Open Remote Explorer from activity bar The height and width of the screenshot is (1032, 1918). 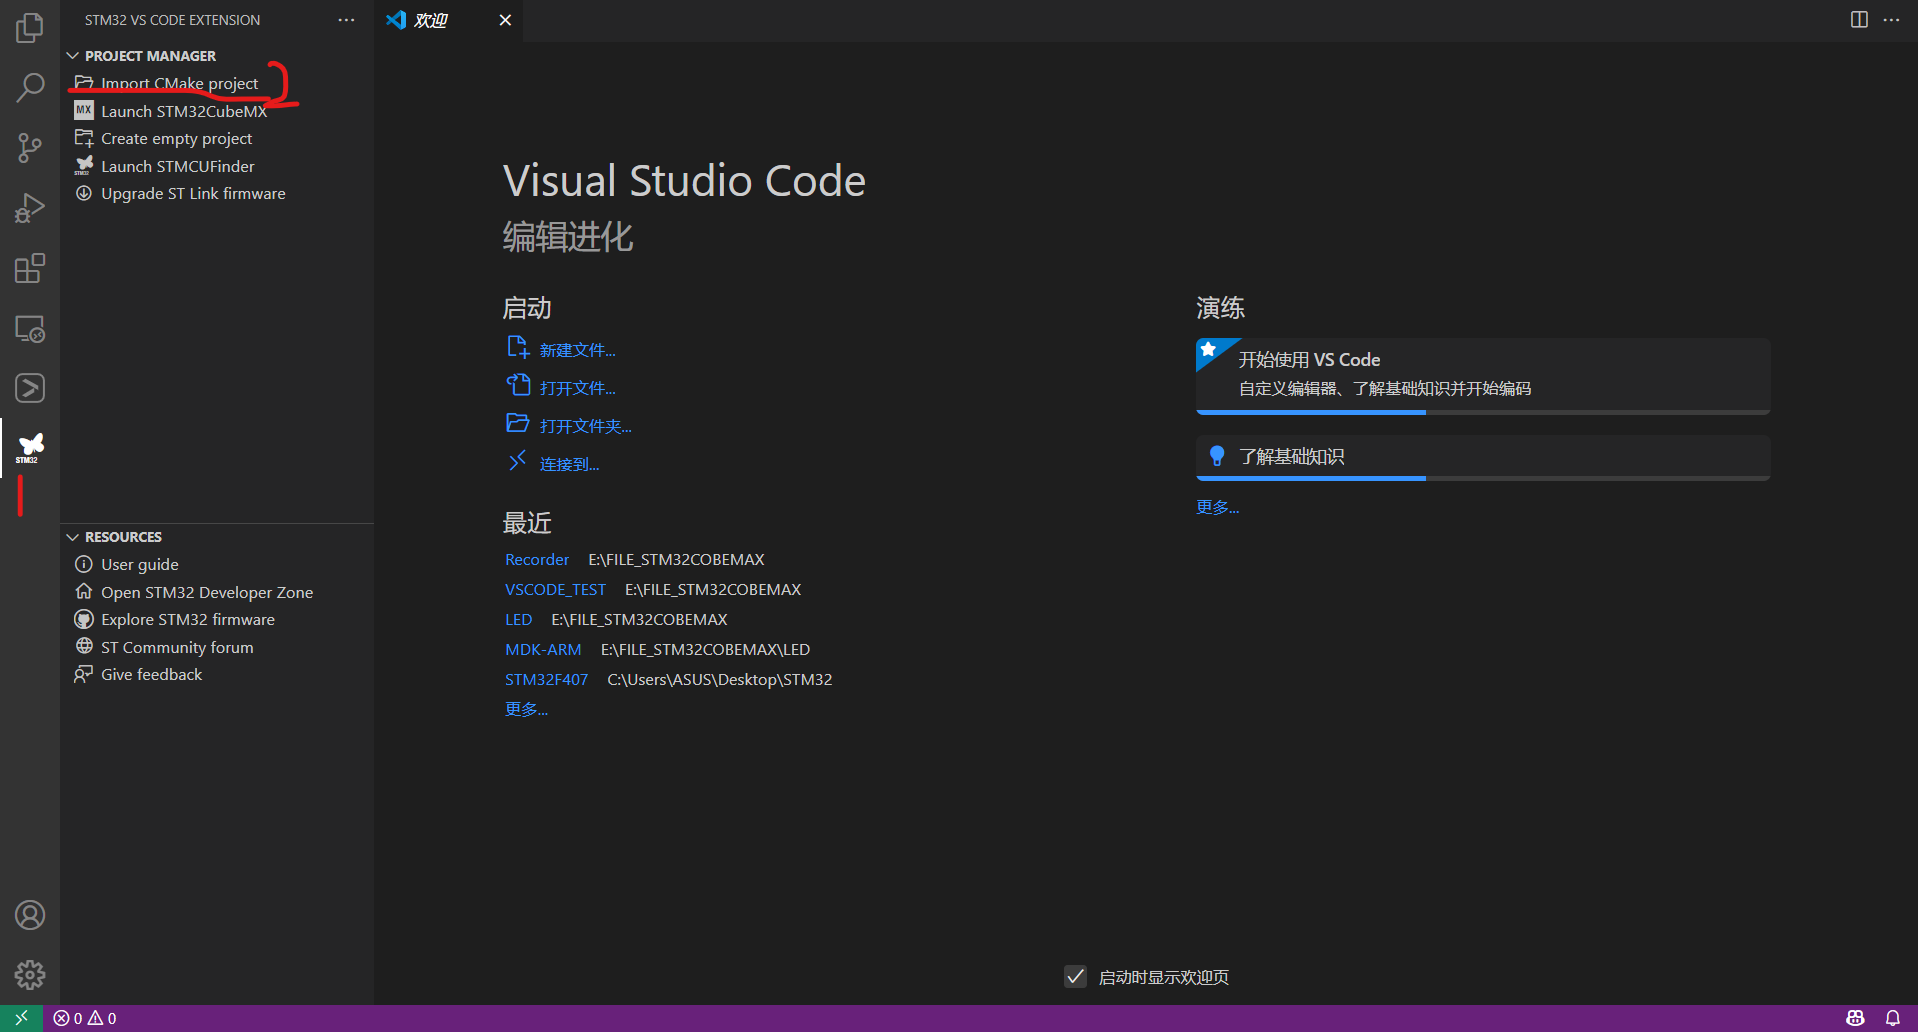[29, 328]
